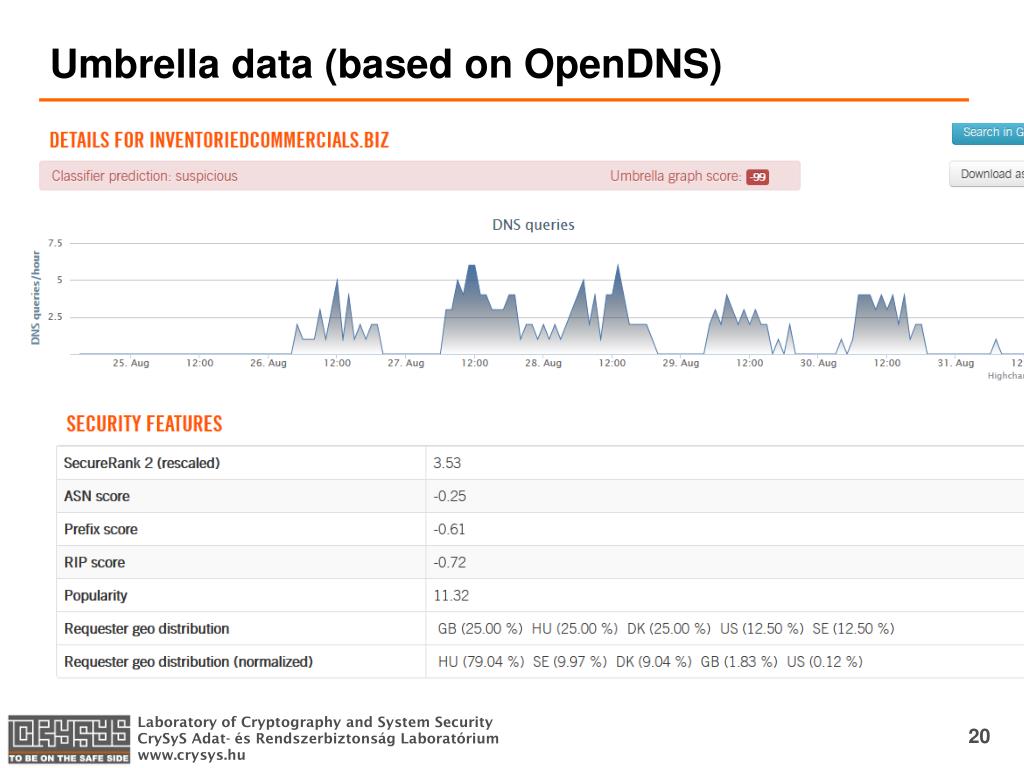Click the '27. Aug' axis label
Image resolution: width=1024 pixels, height=768 pixels.
pos(406,363)
